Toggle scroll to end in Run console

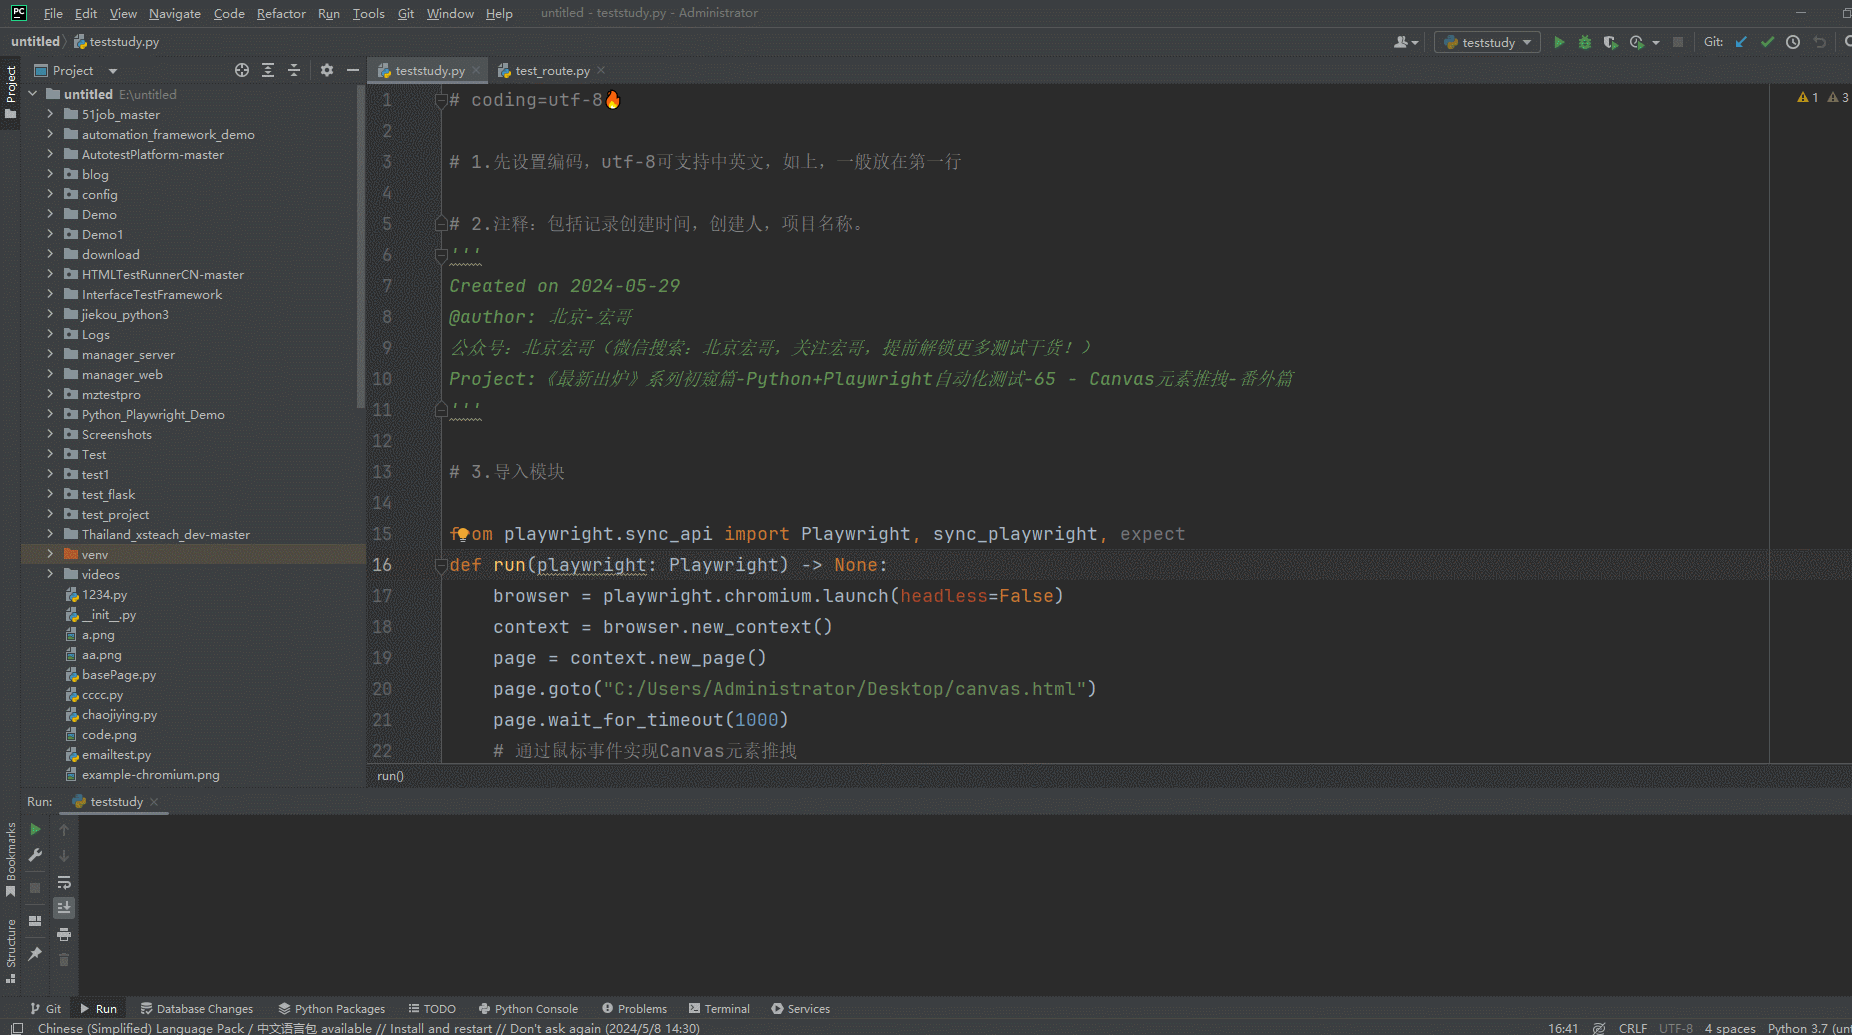pyautogui.click(x=64, y=907)
